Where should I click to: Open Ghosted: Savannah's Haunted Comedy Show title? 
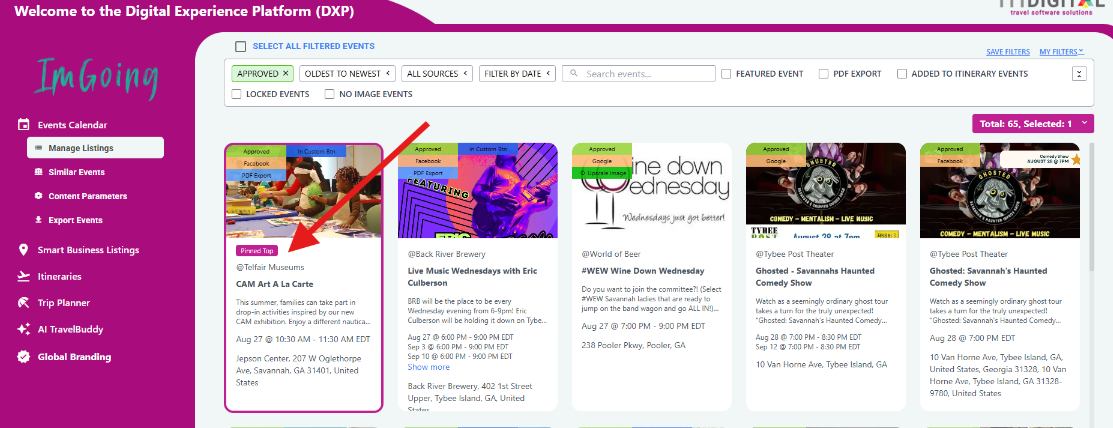(989, 277)
